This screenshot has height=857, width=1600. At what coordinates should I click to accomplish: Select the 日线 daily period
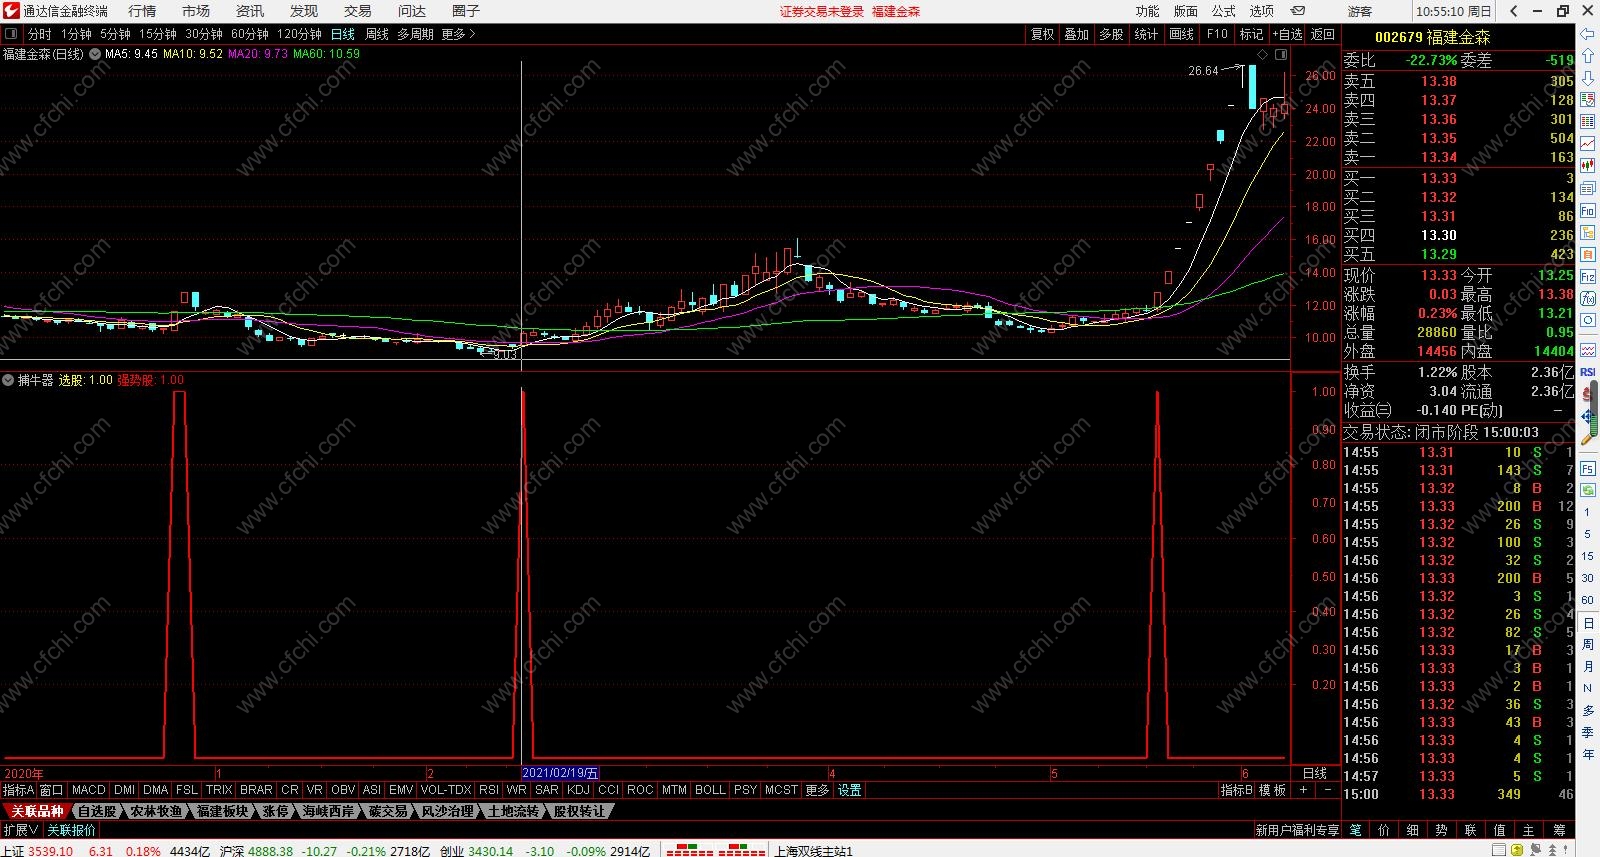point(343,34)
